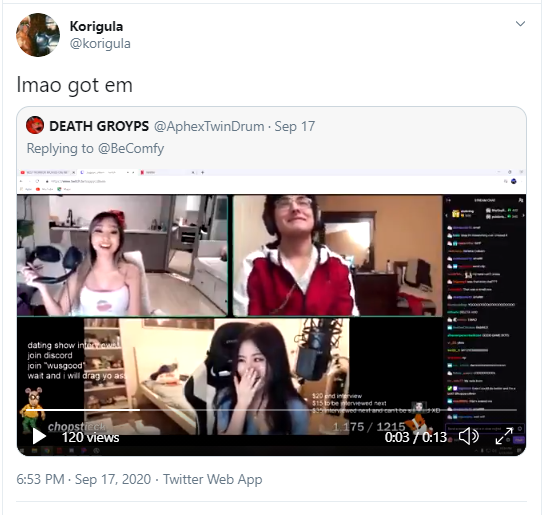Open the Korigula display name link

[x=96, y=26]
